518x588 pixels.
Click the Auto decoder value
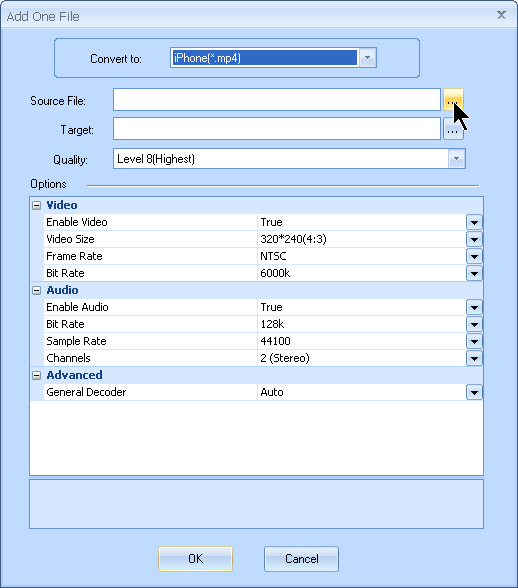(272, 392)
